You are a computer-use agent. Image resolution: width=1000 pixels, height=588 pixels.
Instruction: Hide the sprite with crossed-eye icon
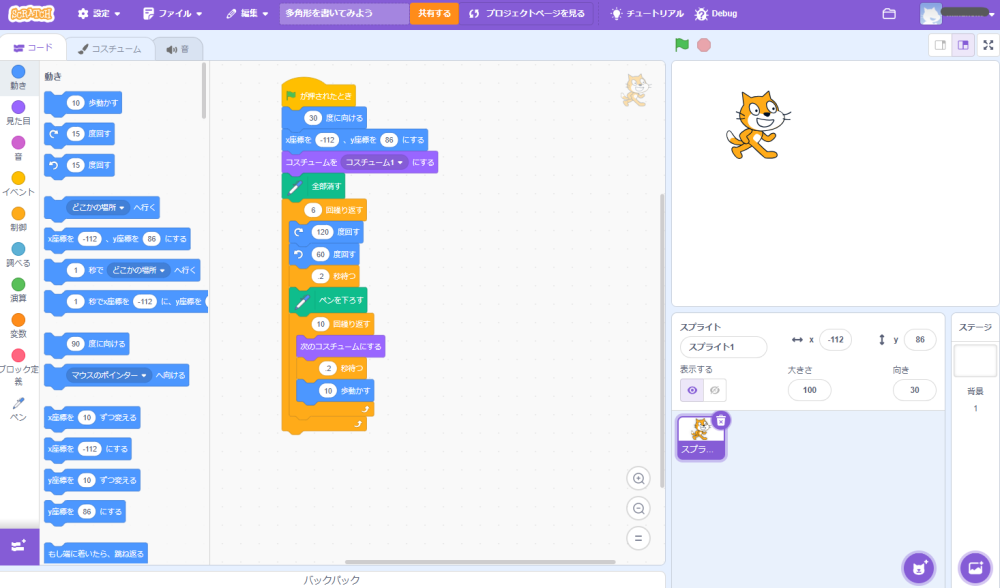715,390
